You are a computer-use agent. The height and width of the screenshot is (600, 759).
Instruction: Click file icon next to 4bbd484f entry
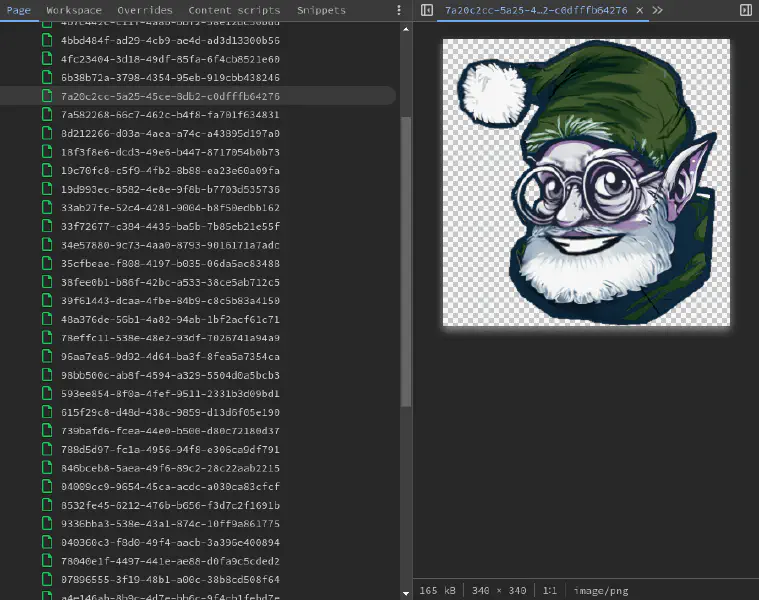pyautogui.click(x=46, y=41)
